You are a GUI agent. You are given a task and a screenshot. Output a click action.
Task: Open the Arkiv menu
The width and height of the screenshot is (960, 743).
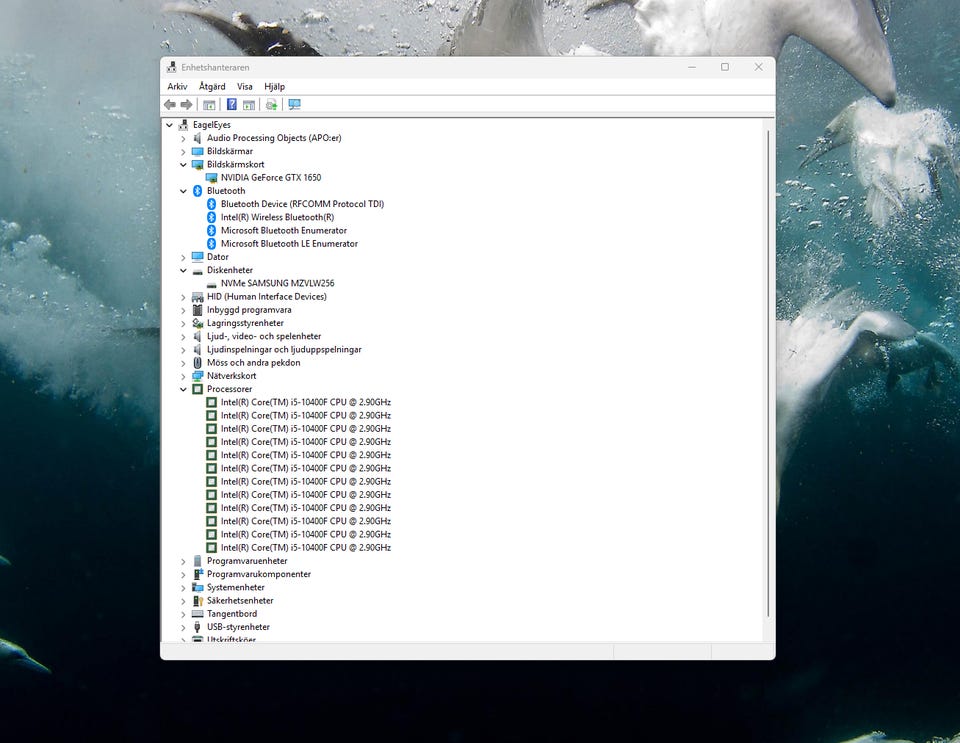coord(177,87)
